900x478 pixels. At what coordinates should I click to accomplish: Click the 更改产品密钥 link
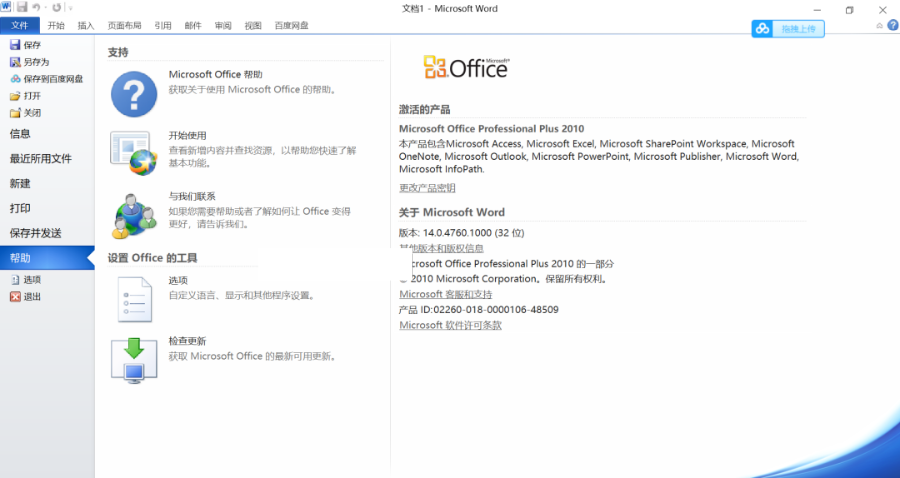click(x=427, y=188)
